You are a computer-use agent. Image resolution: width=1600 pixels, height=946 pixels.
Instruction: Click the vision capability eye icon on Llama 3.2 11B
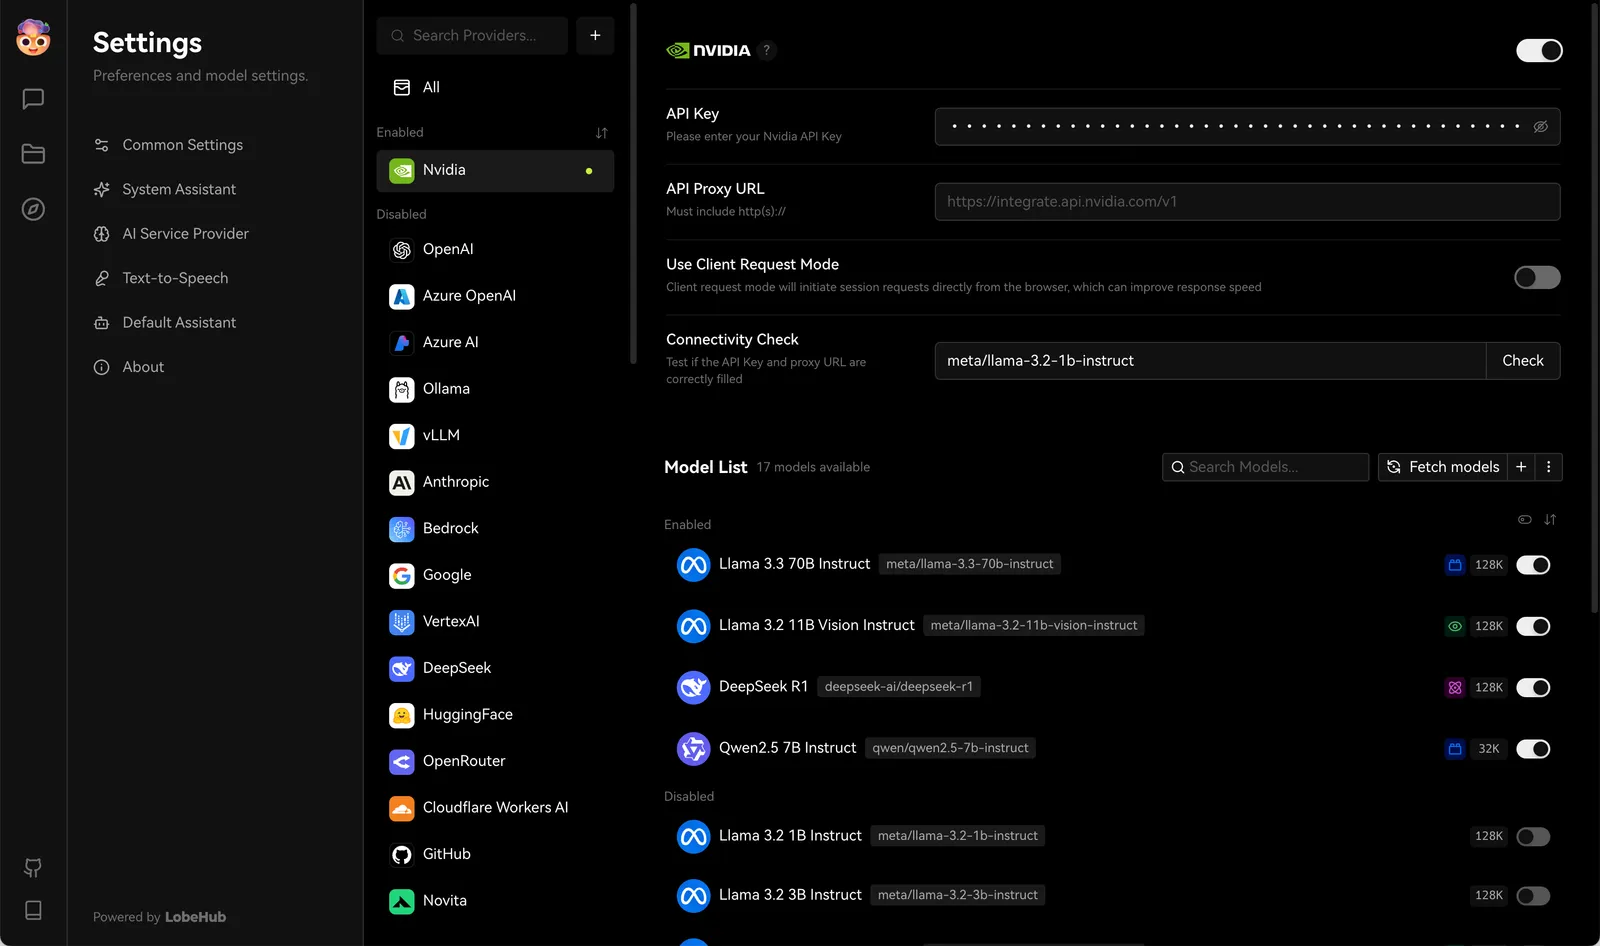1454,626
